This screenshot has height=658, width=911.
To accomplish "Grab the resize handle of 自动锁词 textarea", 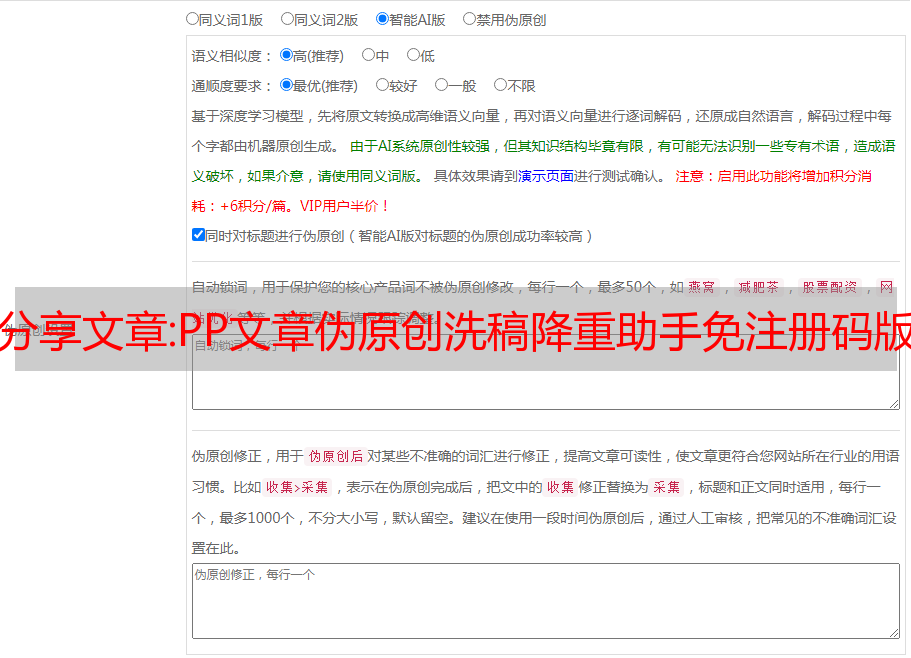I will point(894,404).
